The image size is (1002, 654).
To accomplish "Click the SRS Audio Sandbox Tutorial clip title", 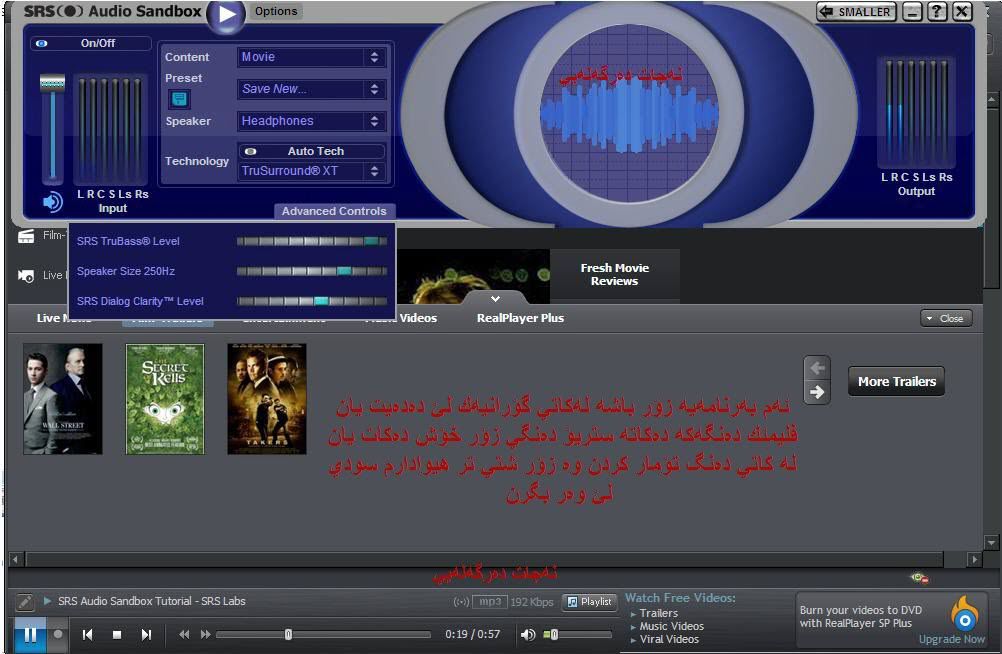I will point(151,601).
